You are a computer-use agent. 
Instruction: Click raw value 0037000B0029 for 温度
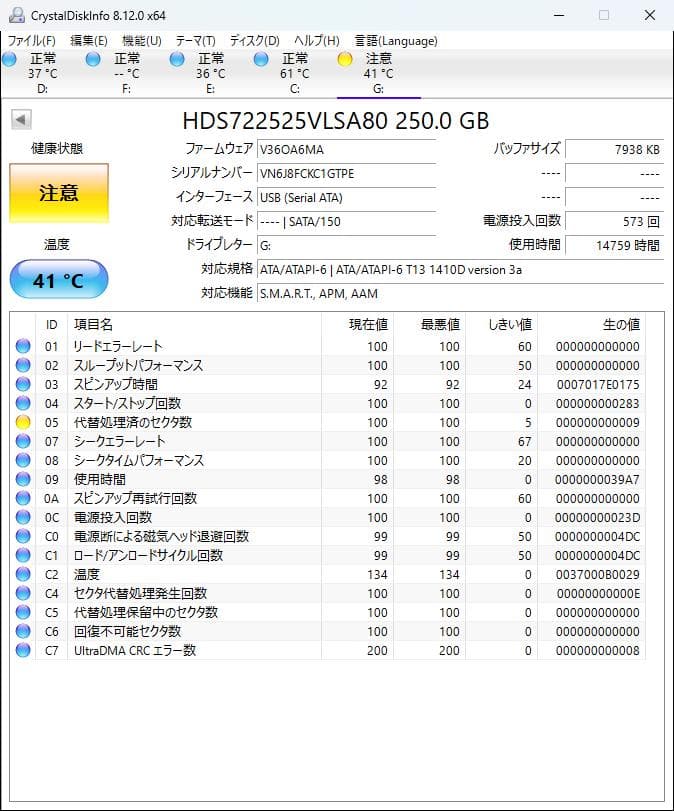pos(597,575)
